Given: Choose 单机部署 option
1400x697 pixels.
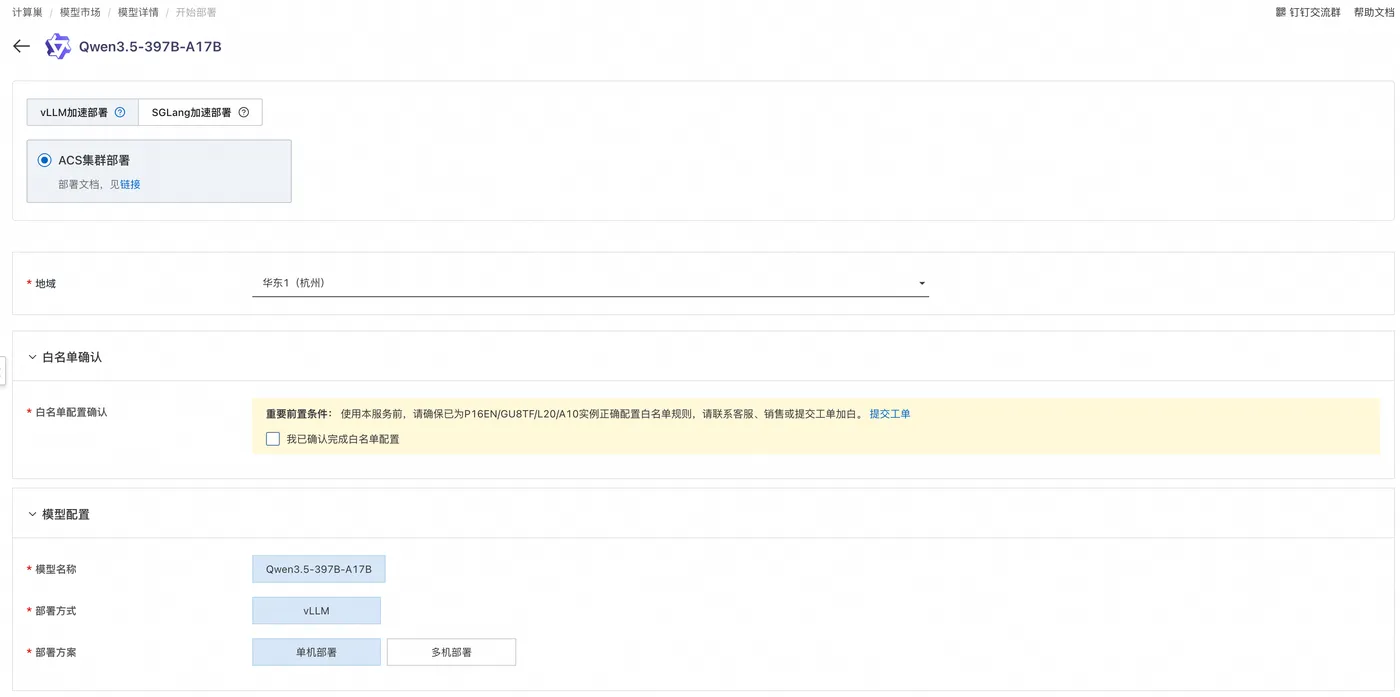Looking at the screenshot, I should coord(316,652).
